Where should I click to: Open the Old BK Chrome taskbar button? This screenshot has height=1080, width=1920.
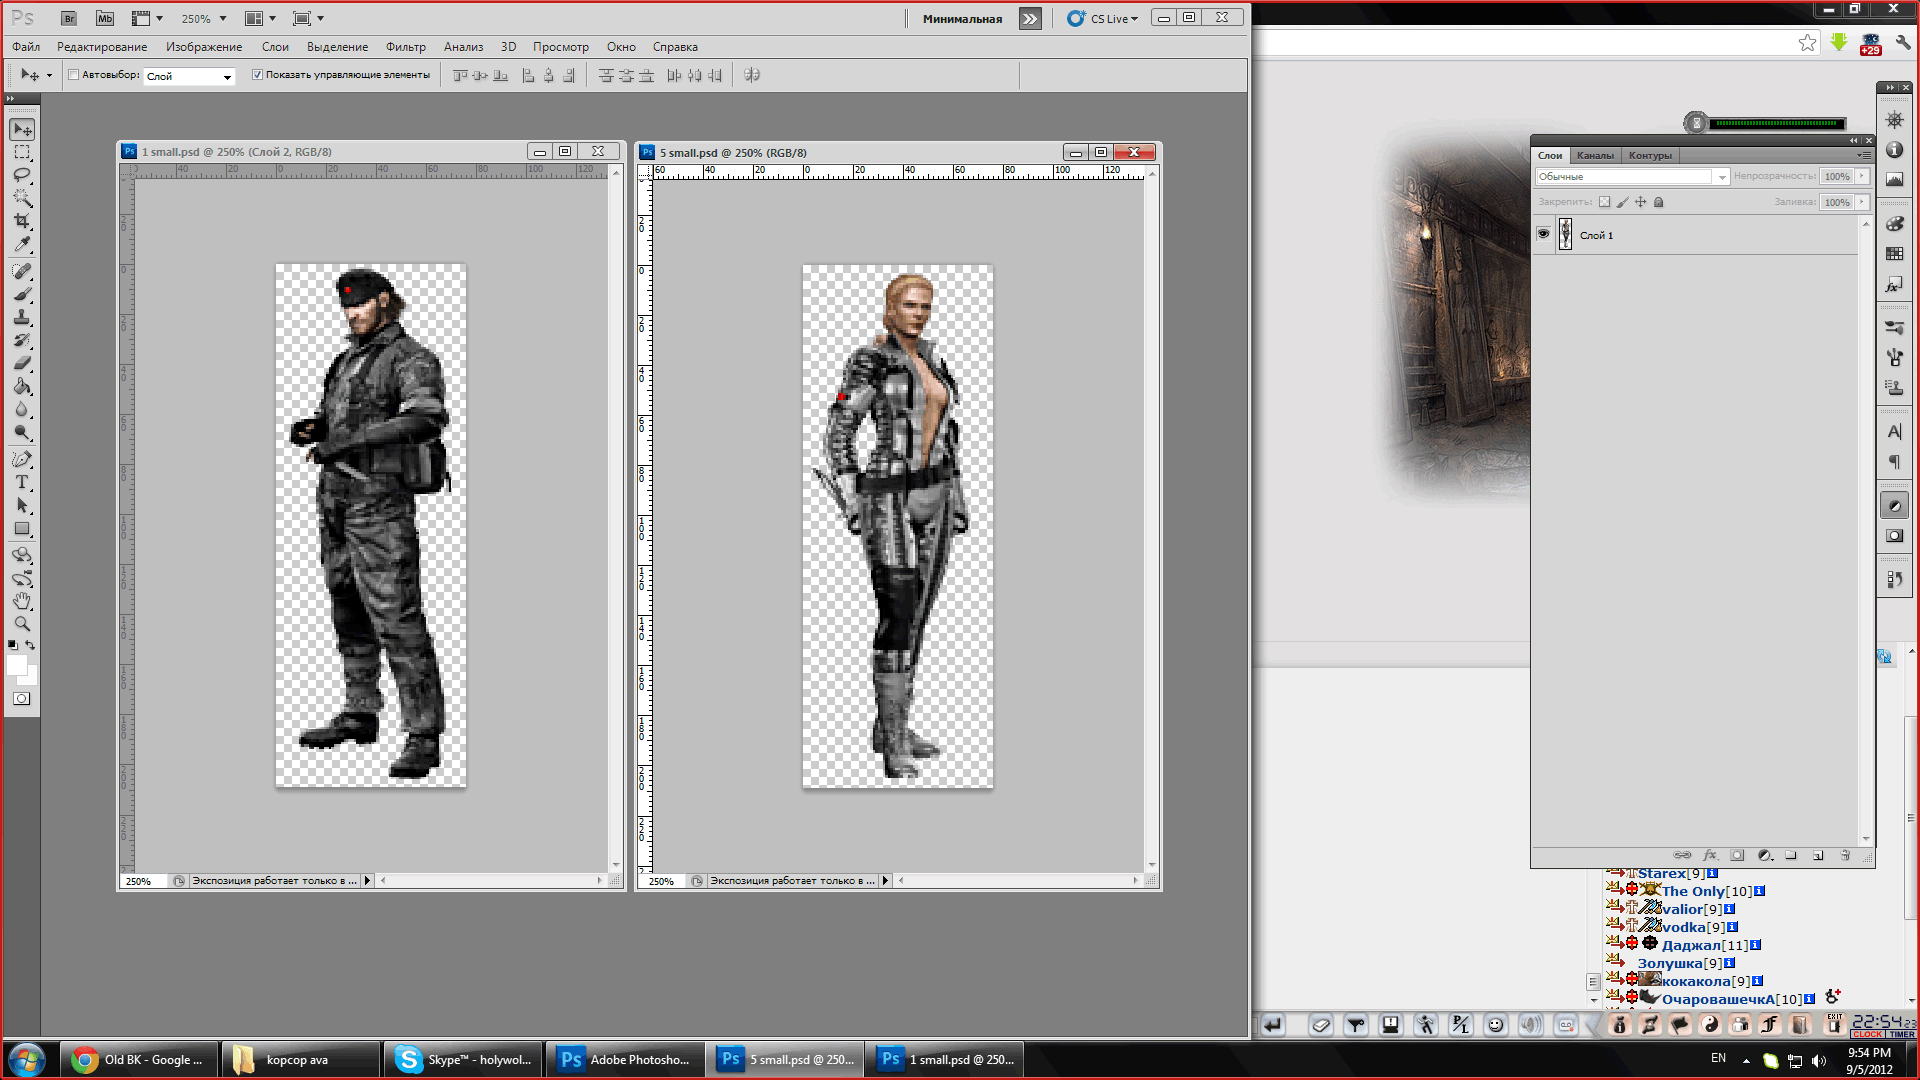tap(140, 1059)
